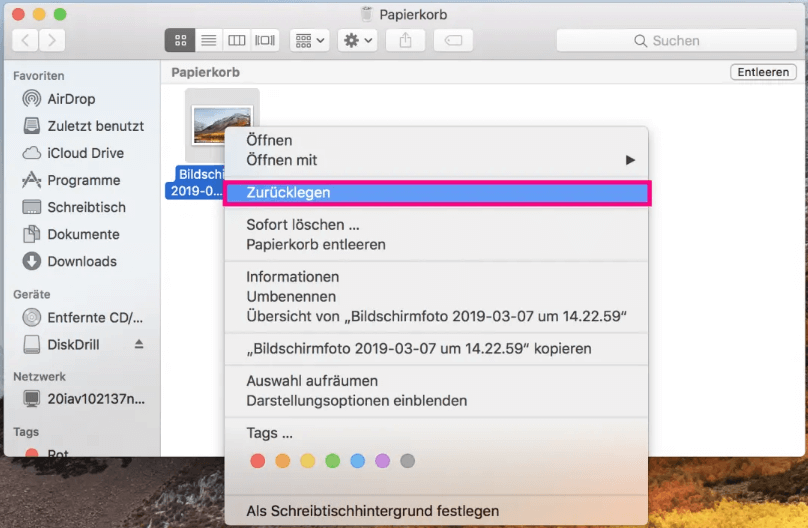Open the gear action menu dropdown
Image resolution: width=808 pixels, height=528 pixels.
[x=357, y=41]
